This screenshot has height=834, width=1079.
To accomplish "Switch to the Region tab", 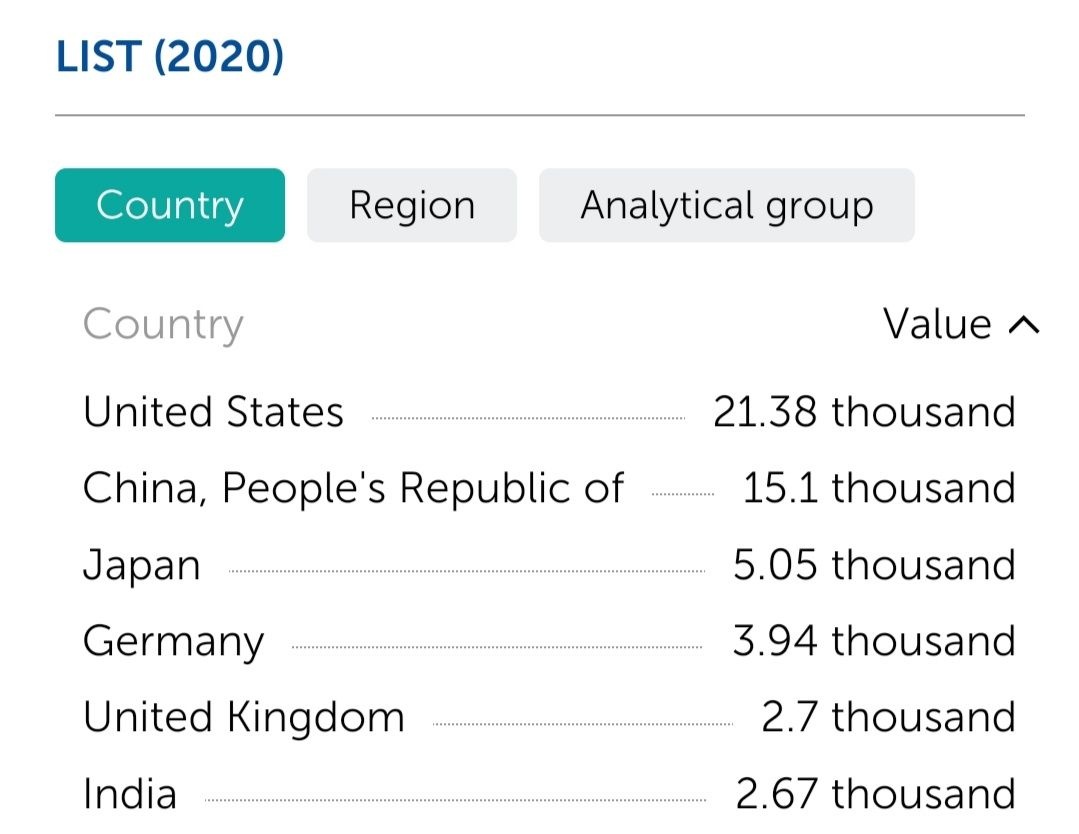I will click(x=411, y=205).
